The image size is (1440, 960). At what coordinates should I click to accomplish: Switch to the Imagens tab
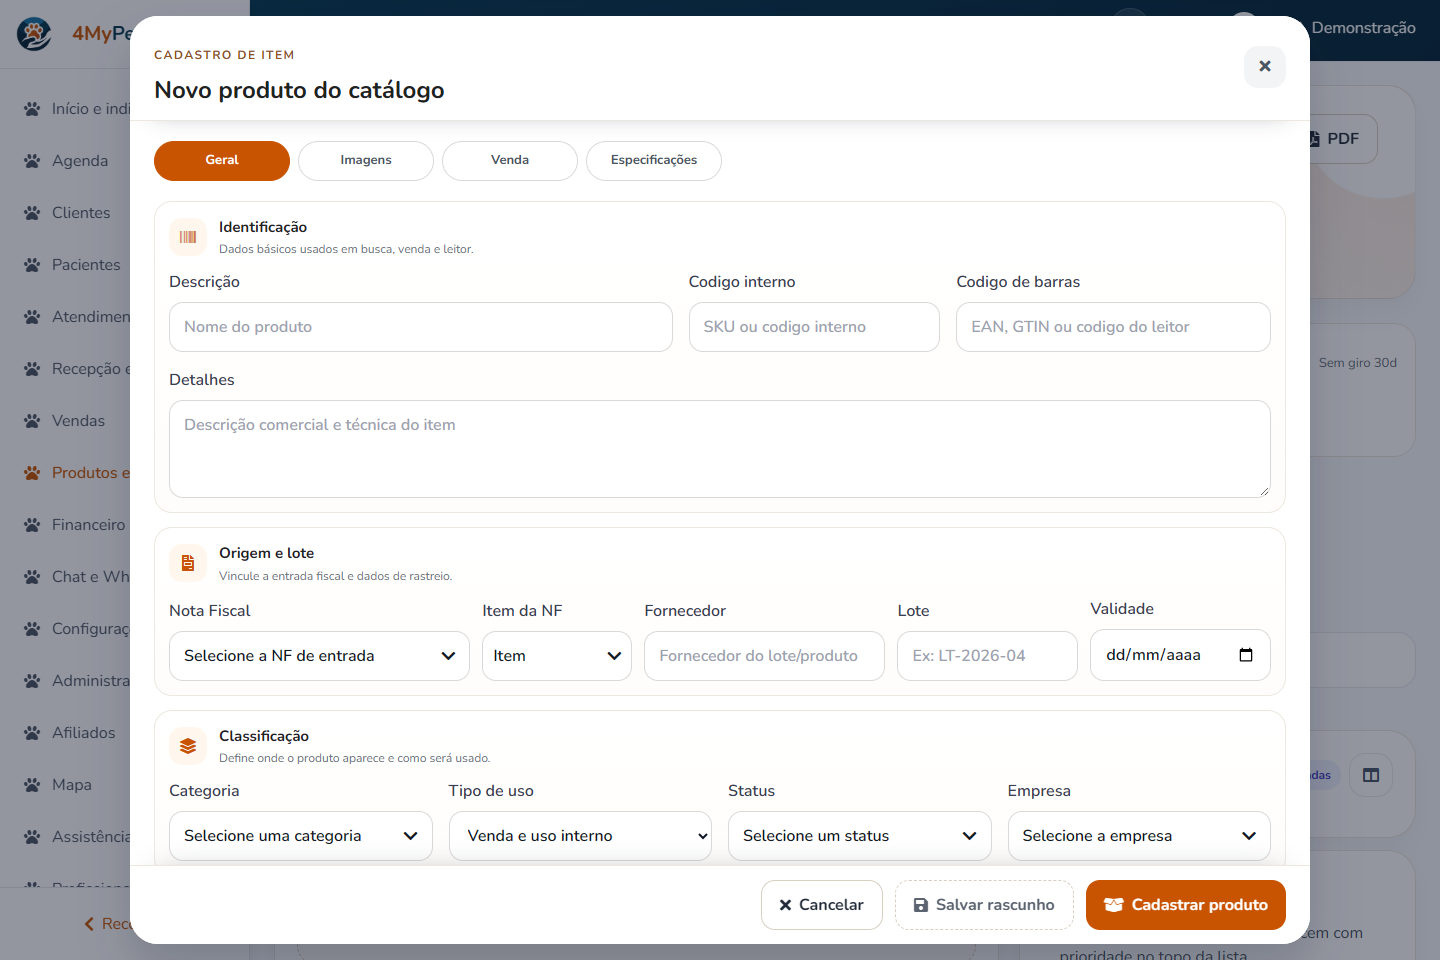(366, 161)
